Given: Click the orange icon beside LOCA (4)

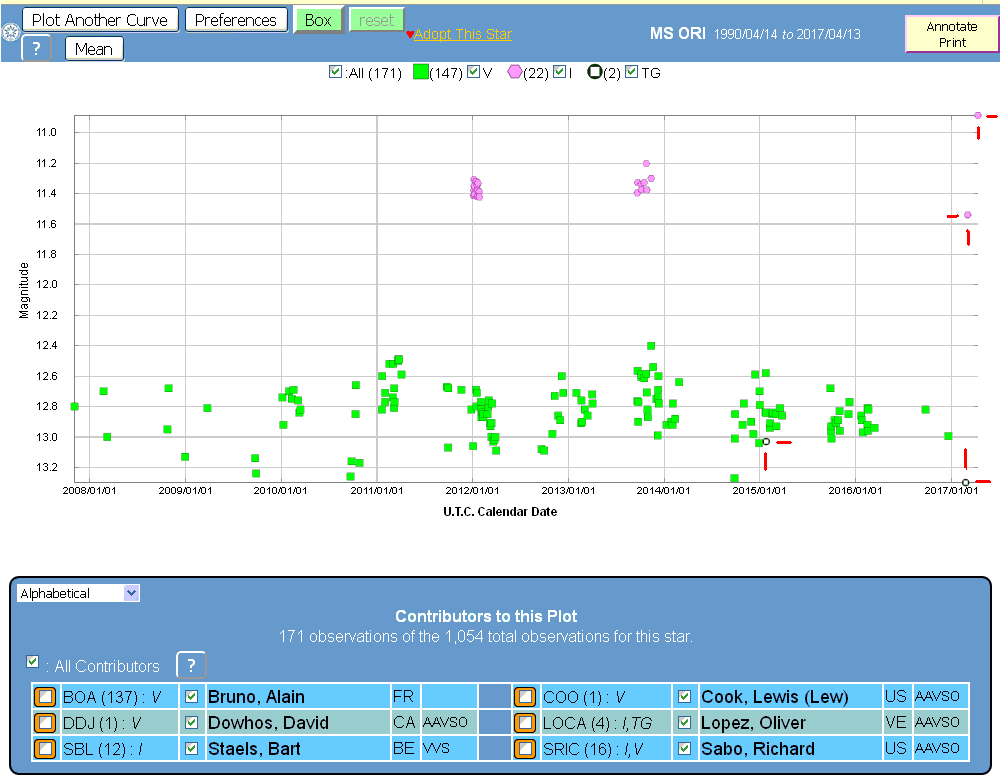Looking at the screenshot, I should (x=525, y=722).
